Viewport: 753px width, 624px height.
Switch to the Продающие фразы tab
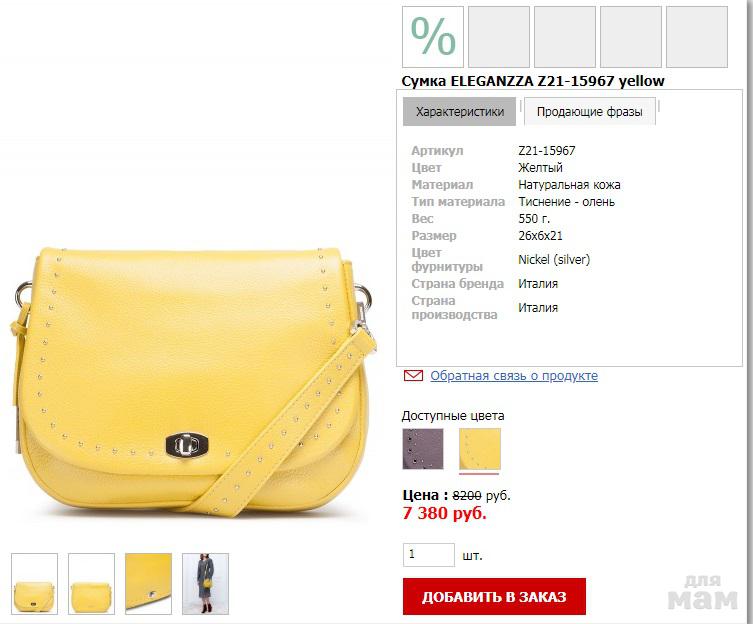589,111
